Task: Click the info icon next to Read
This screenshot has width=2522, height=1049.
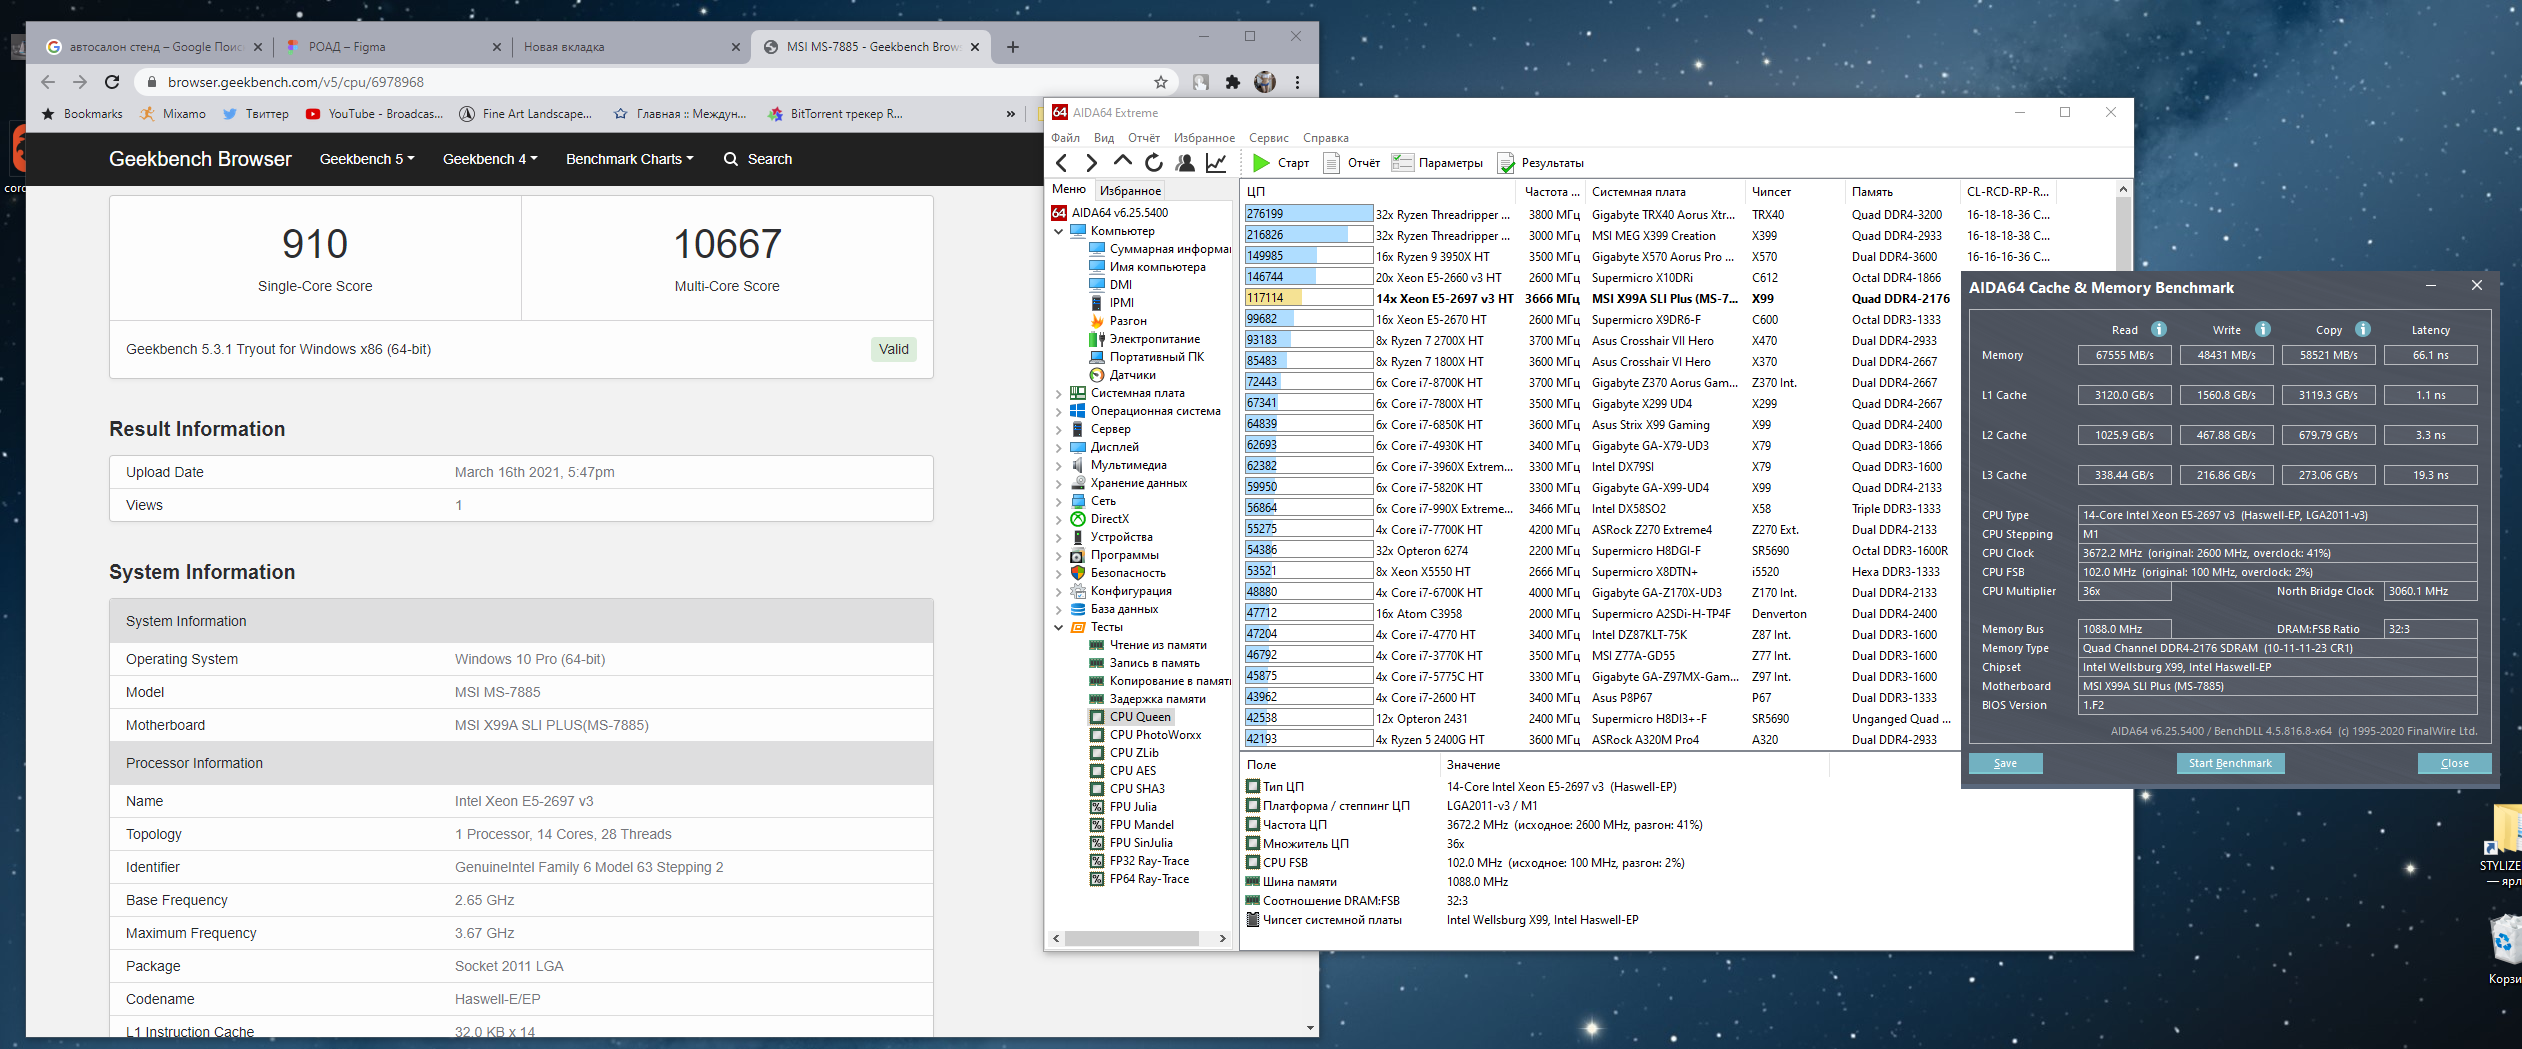Action: [2159, 329]
